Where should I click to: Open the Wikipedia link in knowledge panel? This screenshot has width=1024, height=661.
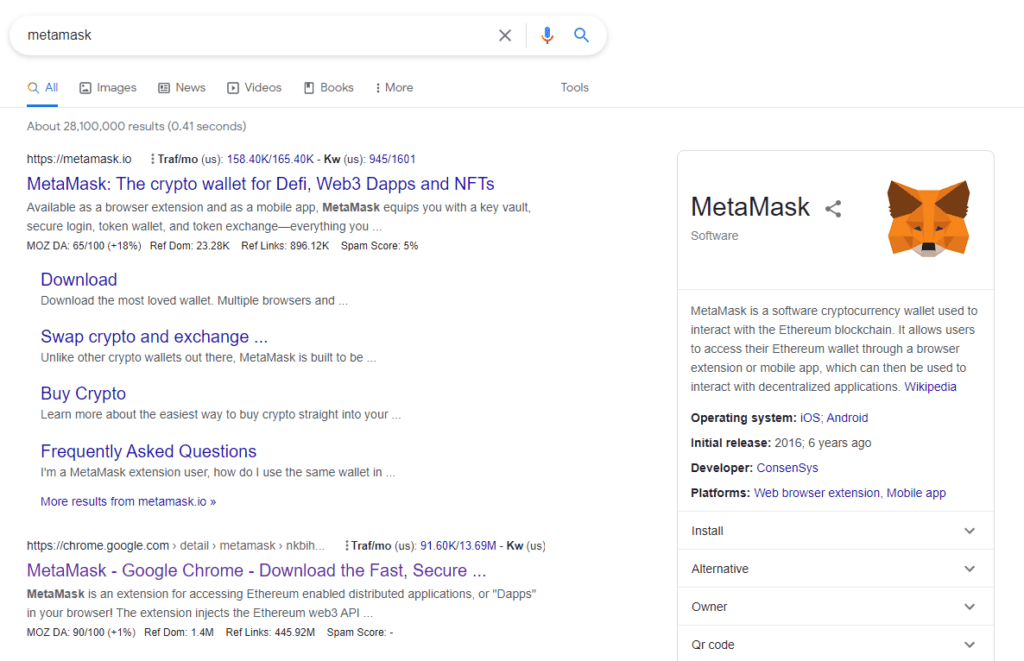pyautogui.click(x=930, y=387)
